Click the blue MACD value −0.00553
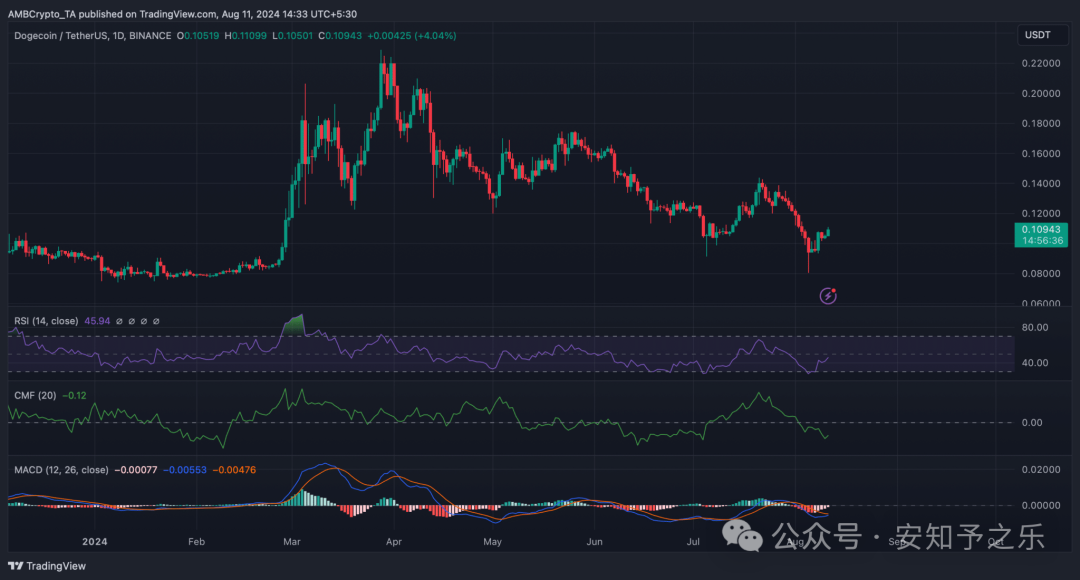Viewport: 1080px width, 580px height. pos(185,470)
